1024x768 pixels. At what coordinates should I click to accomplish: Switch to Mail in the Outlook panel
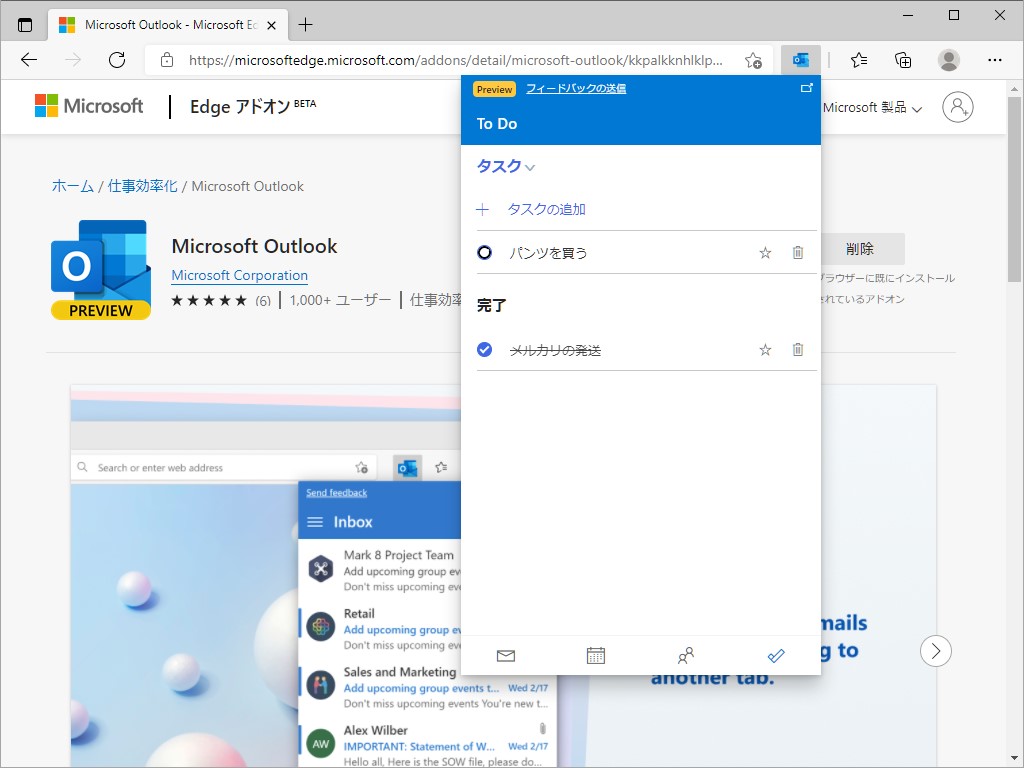[x=505, y=656]
